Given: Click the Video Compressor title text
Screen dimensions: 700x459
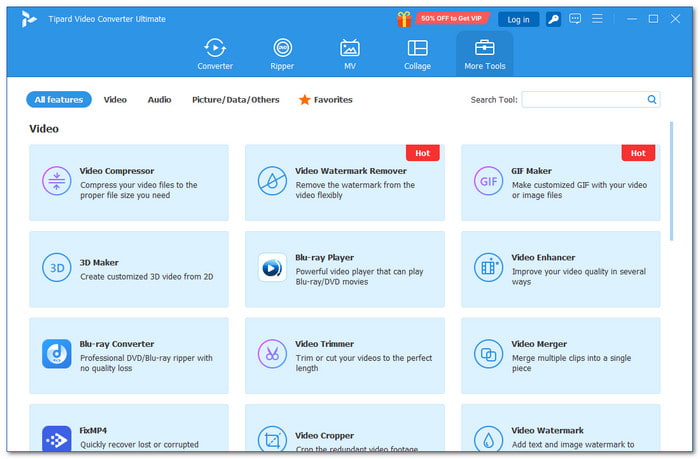Looking at the screenshot, I should pos(117,171).
